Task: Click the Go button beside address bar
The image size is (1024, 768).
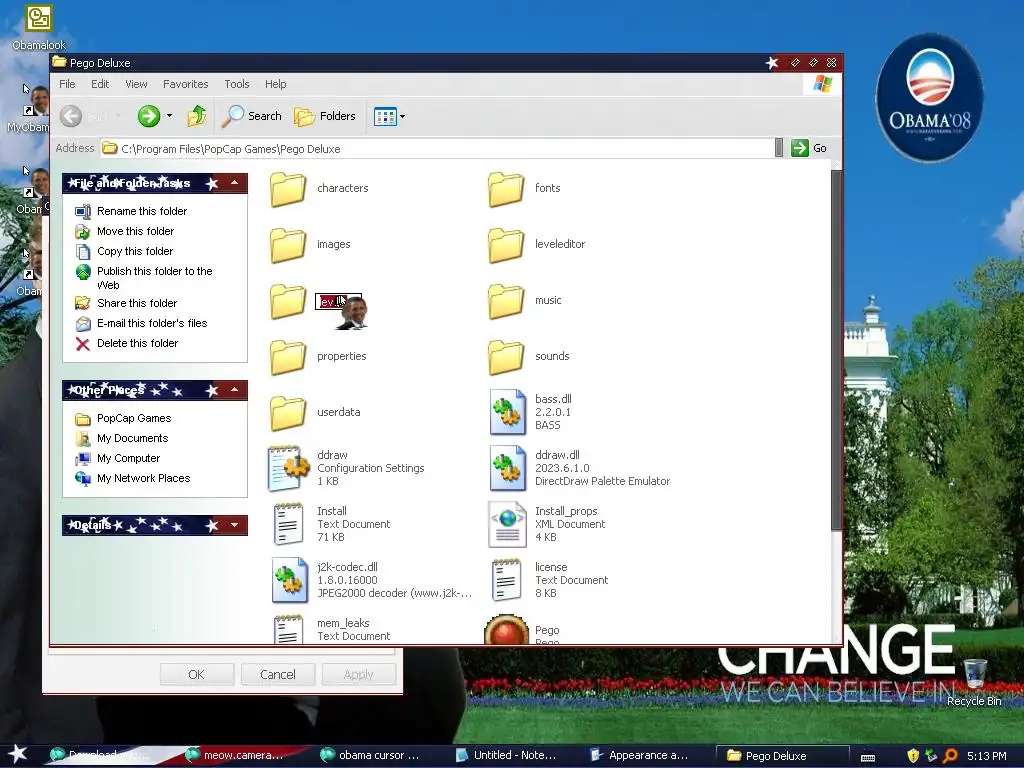Action: tap(809, 148)
